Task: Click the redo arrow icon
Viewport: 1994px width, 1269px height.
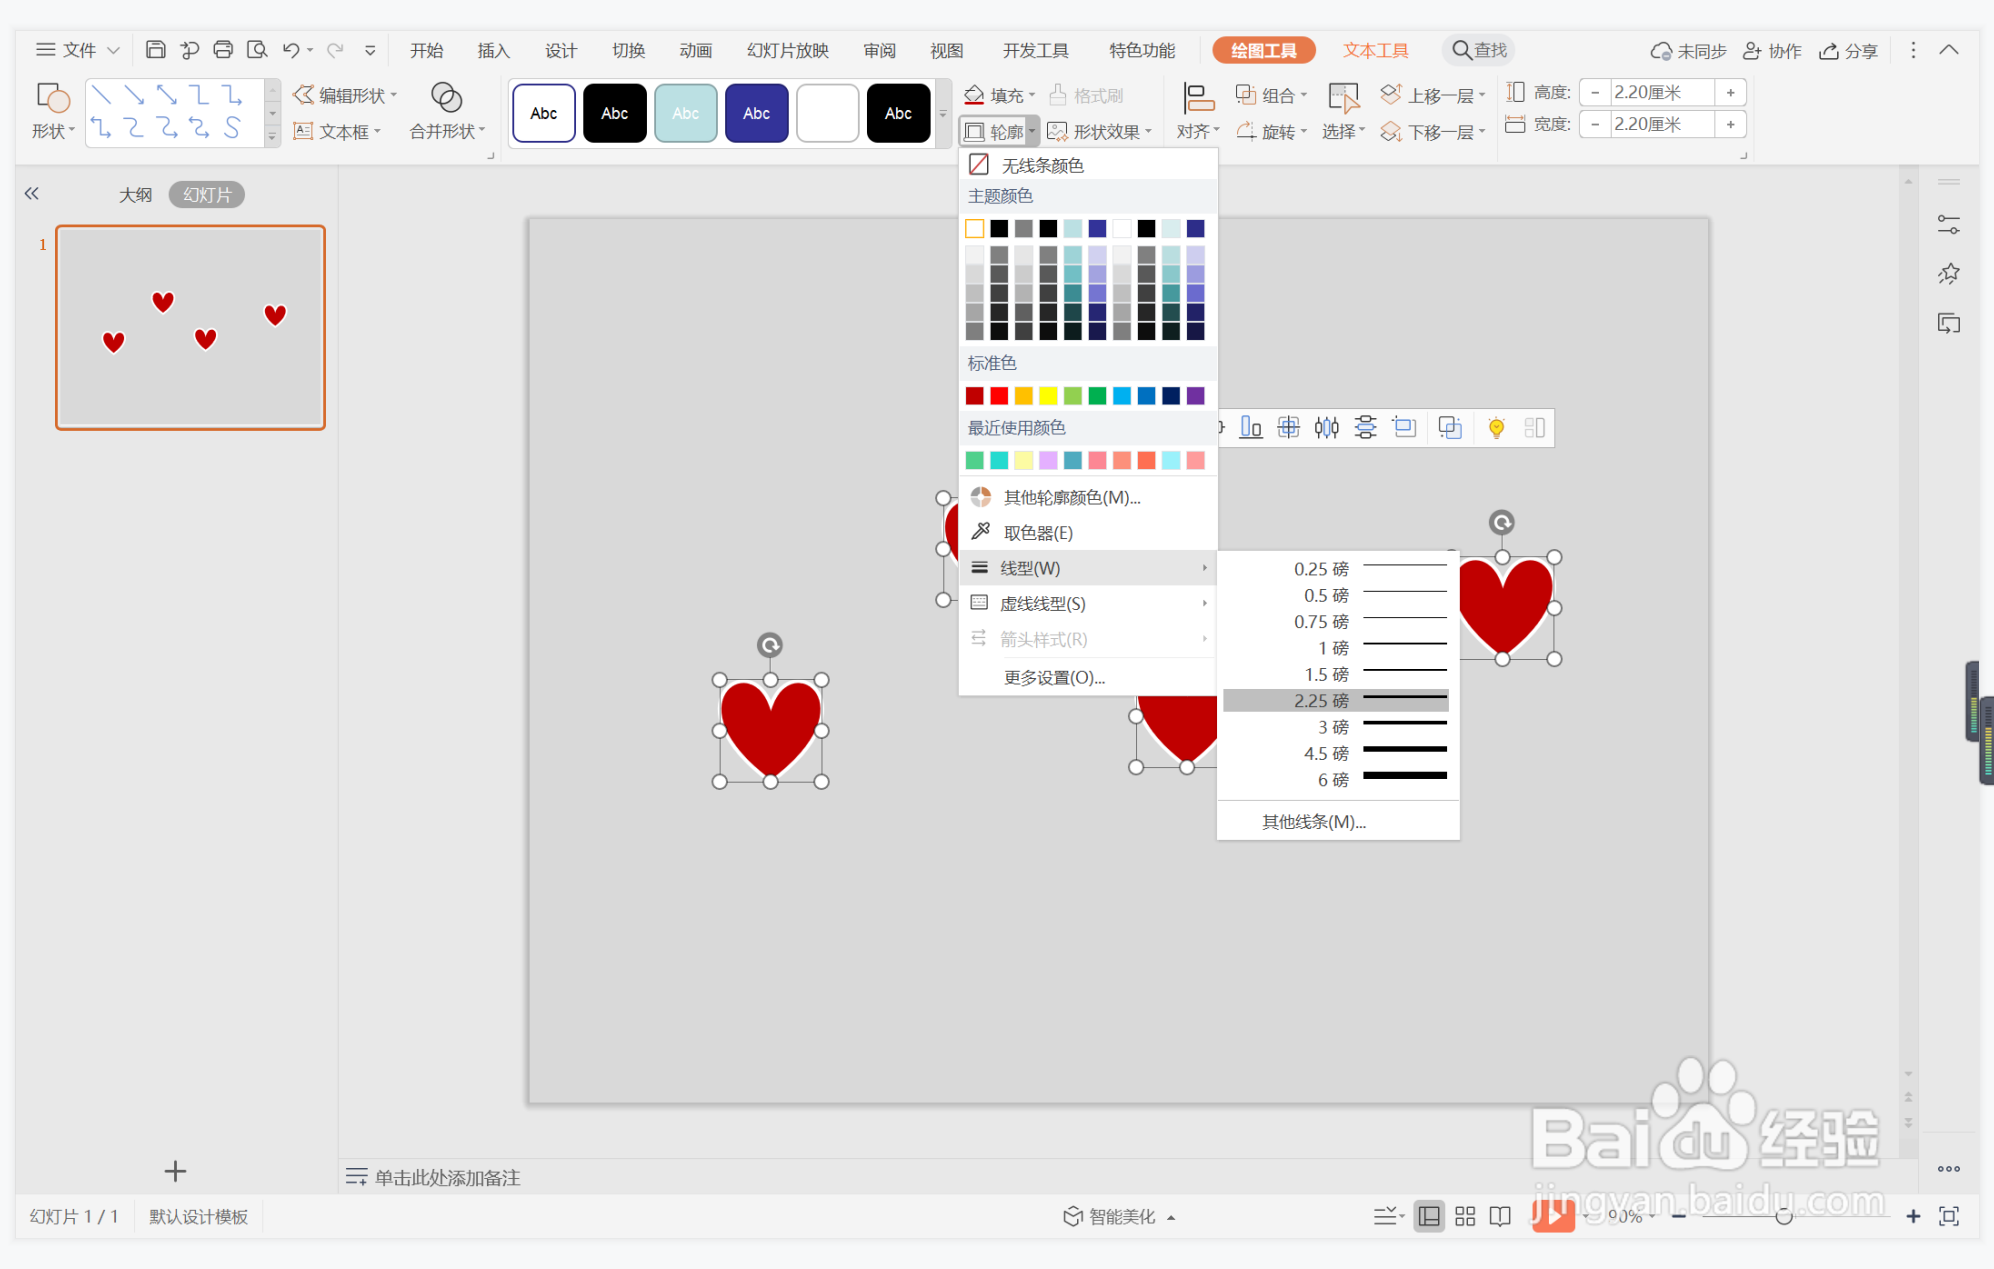Action: (x=335, y=50)
